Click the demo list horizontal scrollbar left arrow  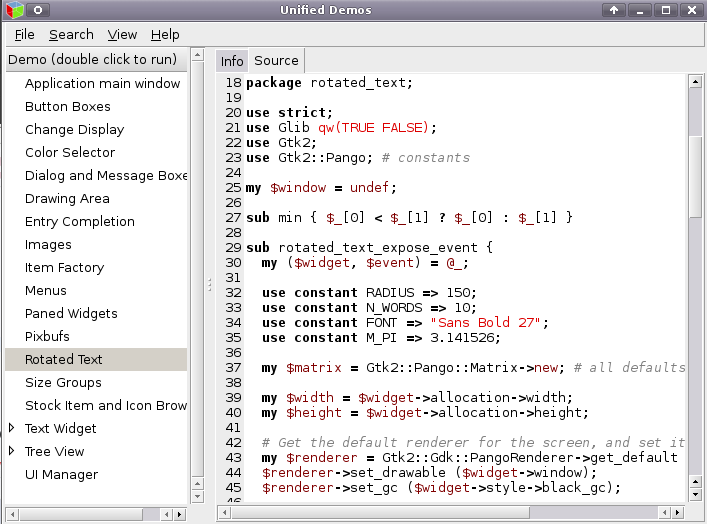click(x=12, y=514)
